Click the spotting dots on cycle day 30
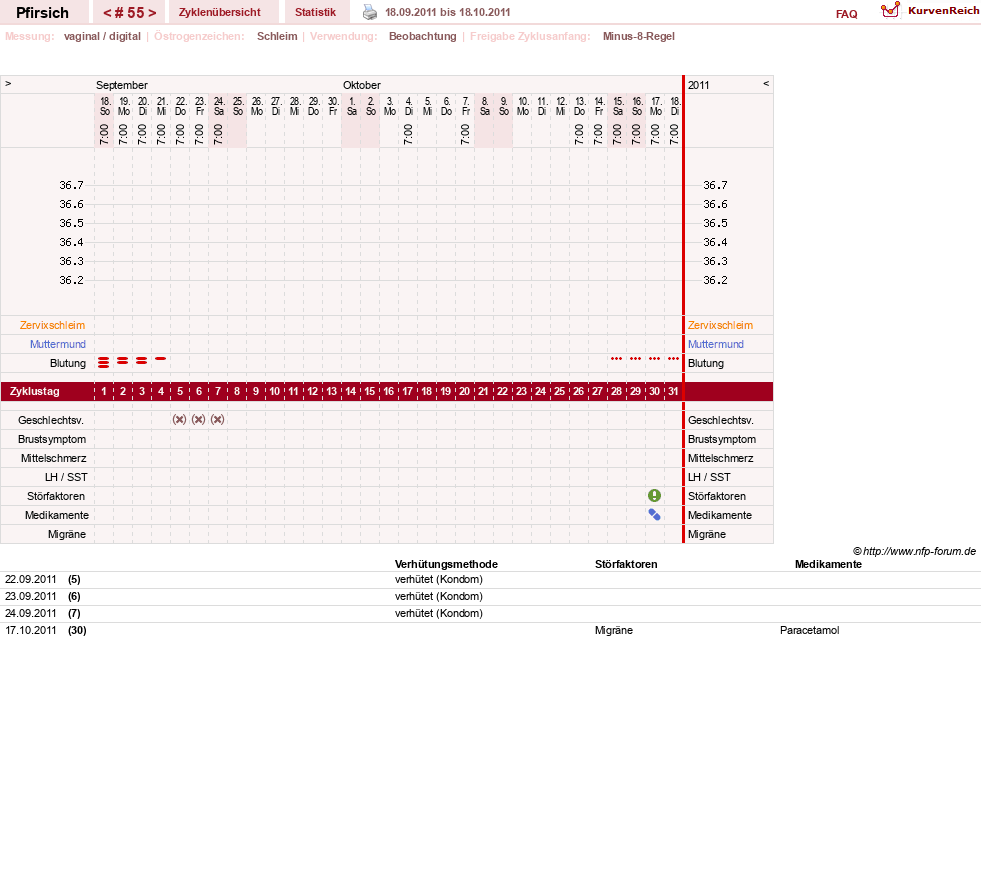 click(x=654, y=359)
